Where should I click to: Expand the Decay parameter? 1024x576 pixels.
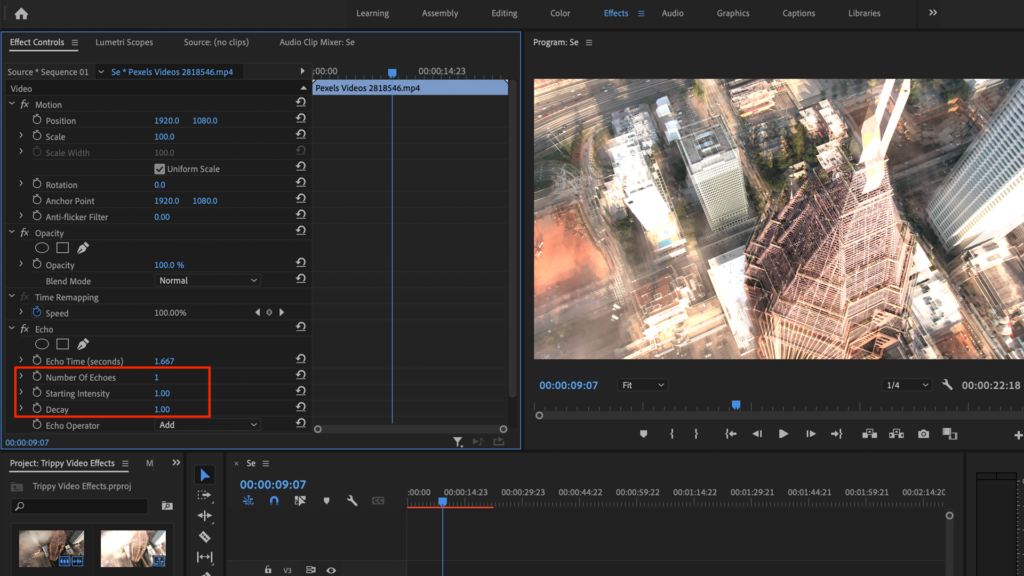coord(21,409)
